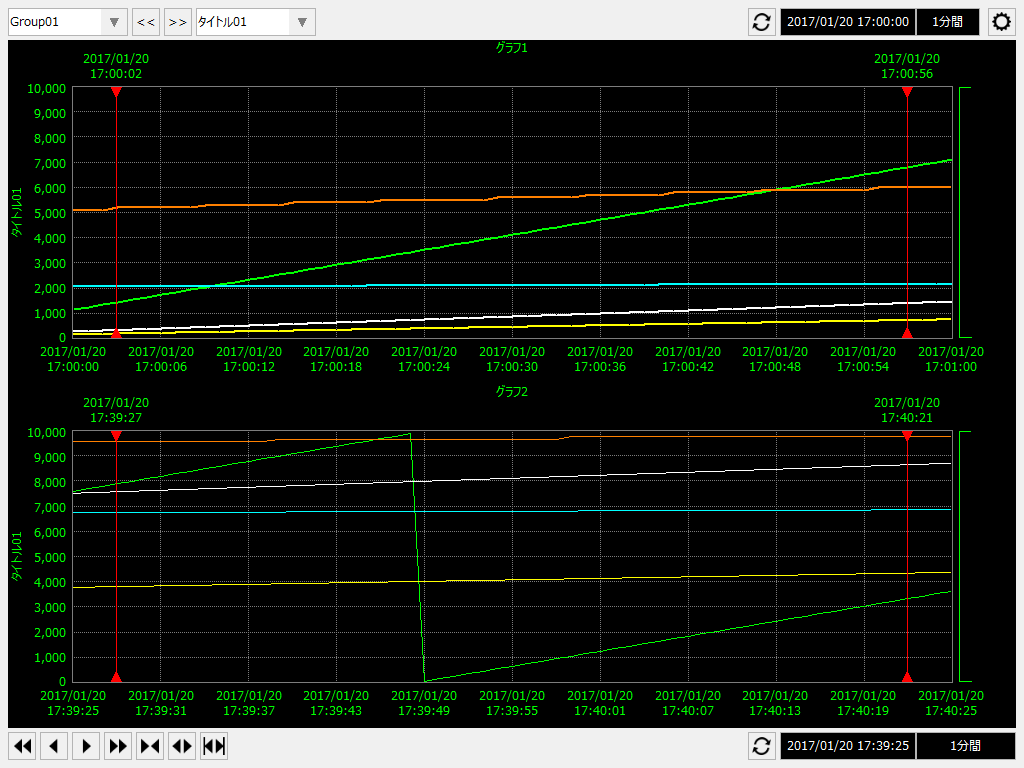Click the jump-to-end navigation icon
Viewport: 1024px width, 768px height.
coord(214,746)
